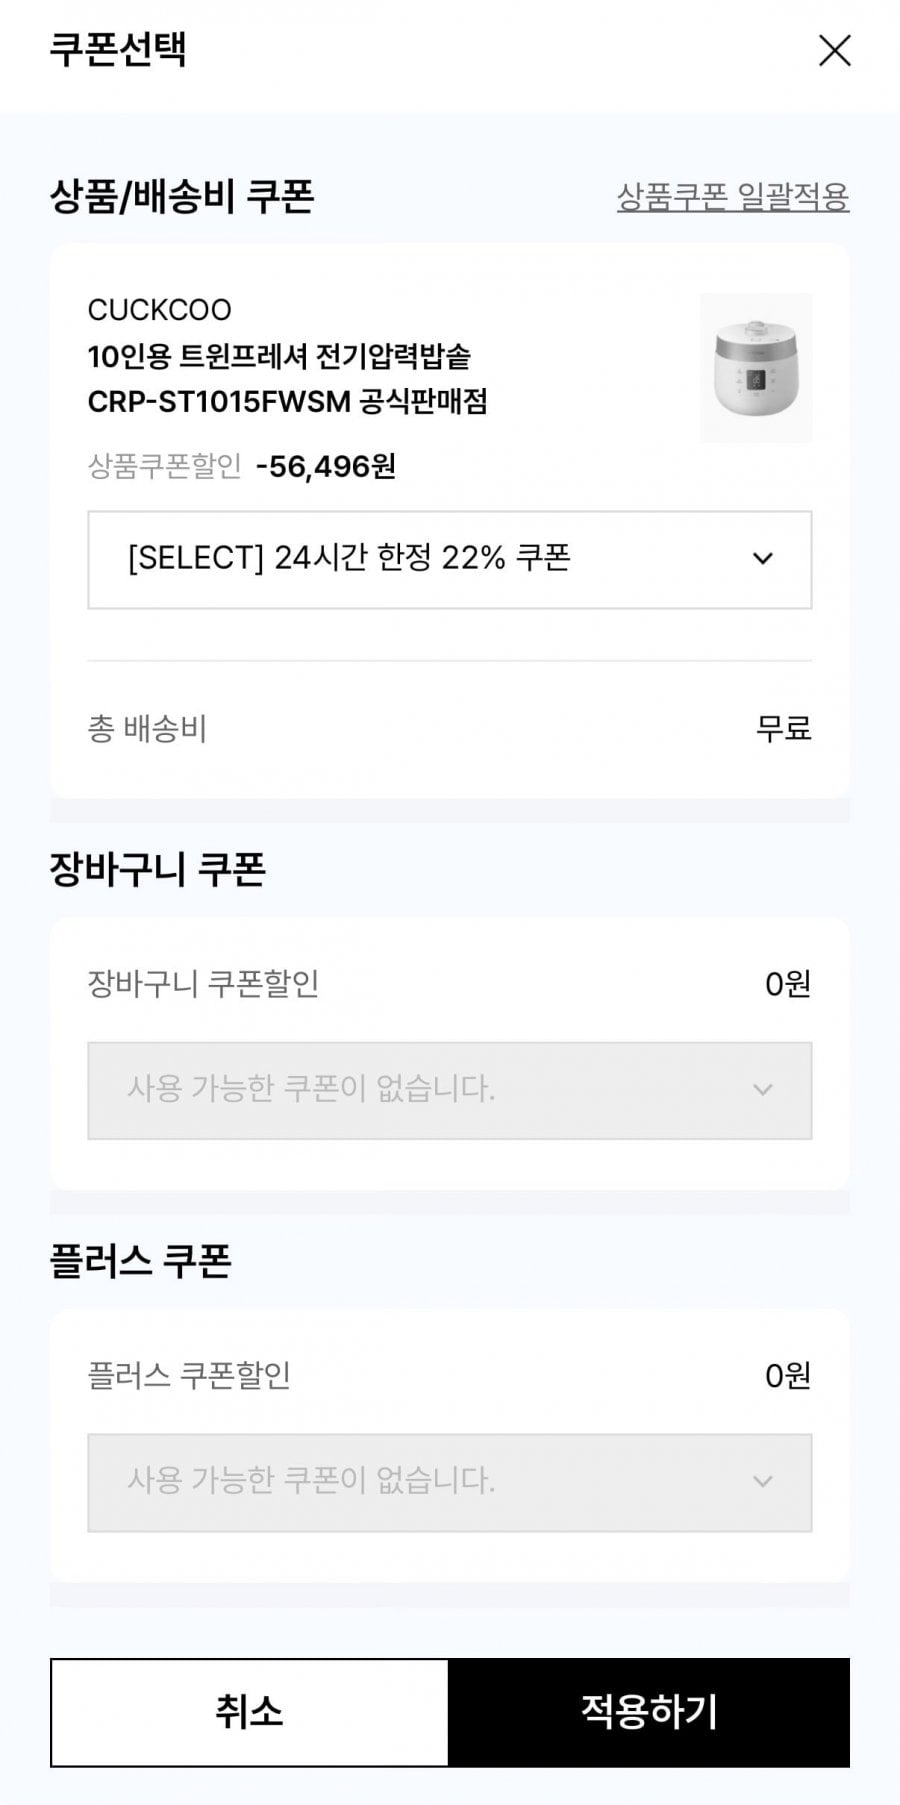Tap the CUCKCOO rice cooker thumbnail
Image resolution: width=900 pixels, height=1805 pixels.
[755, 367]
